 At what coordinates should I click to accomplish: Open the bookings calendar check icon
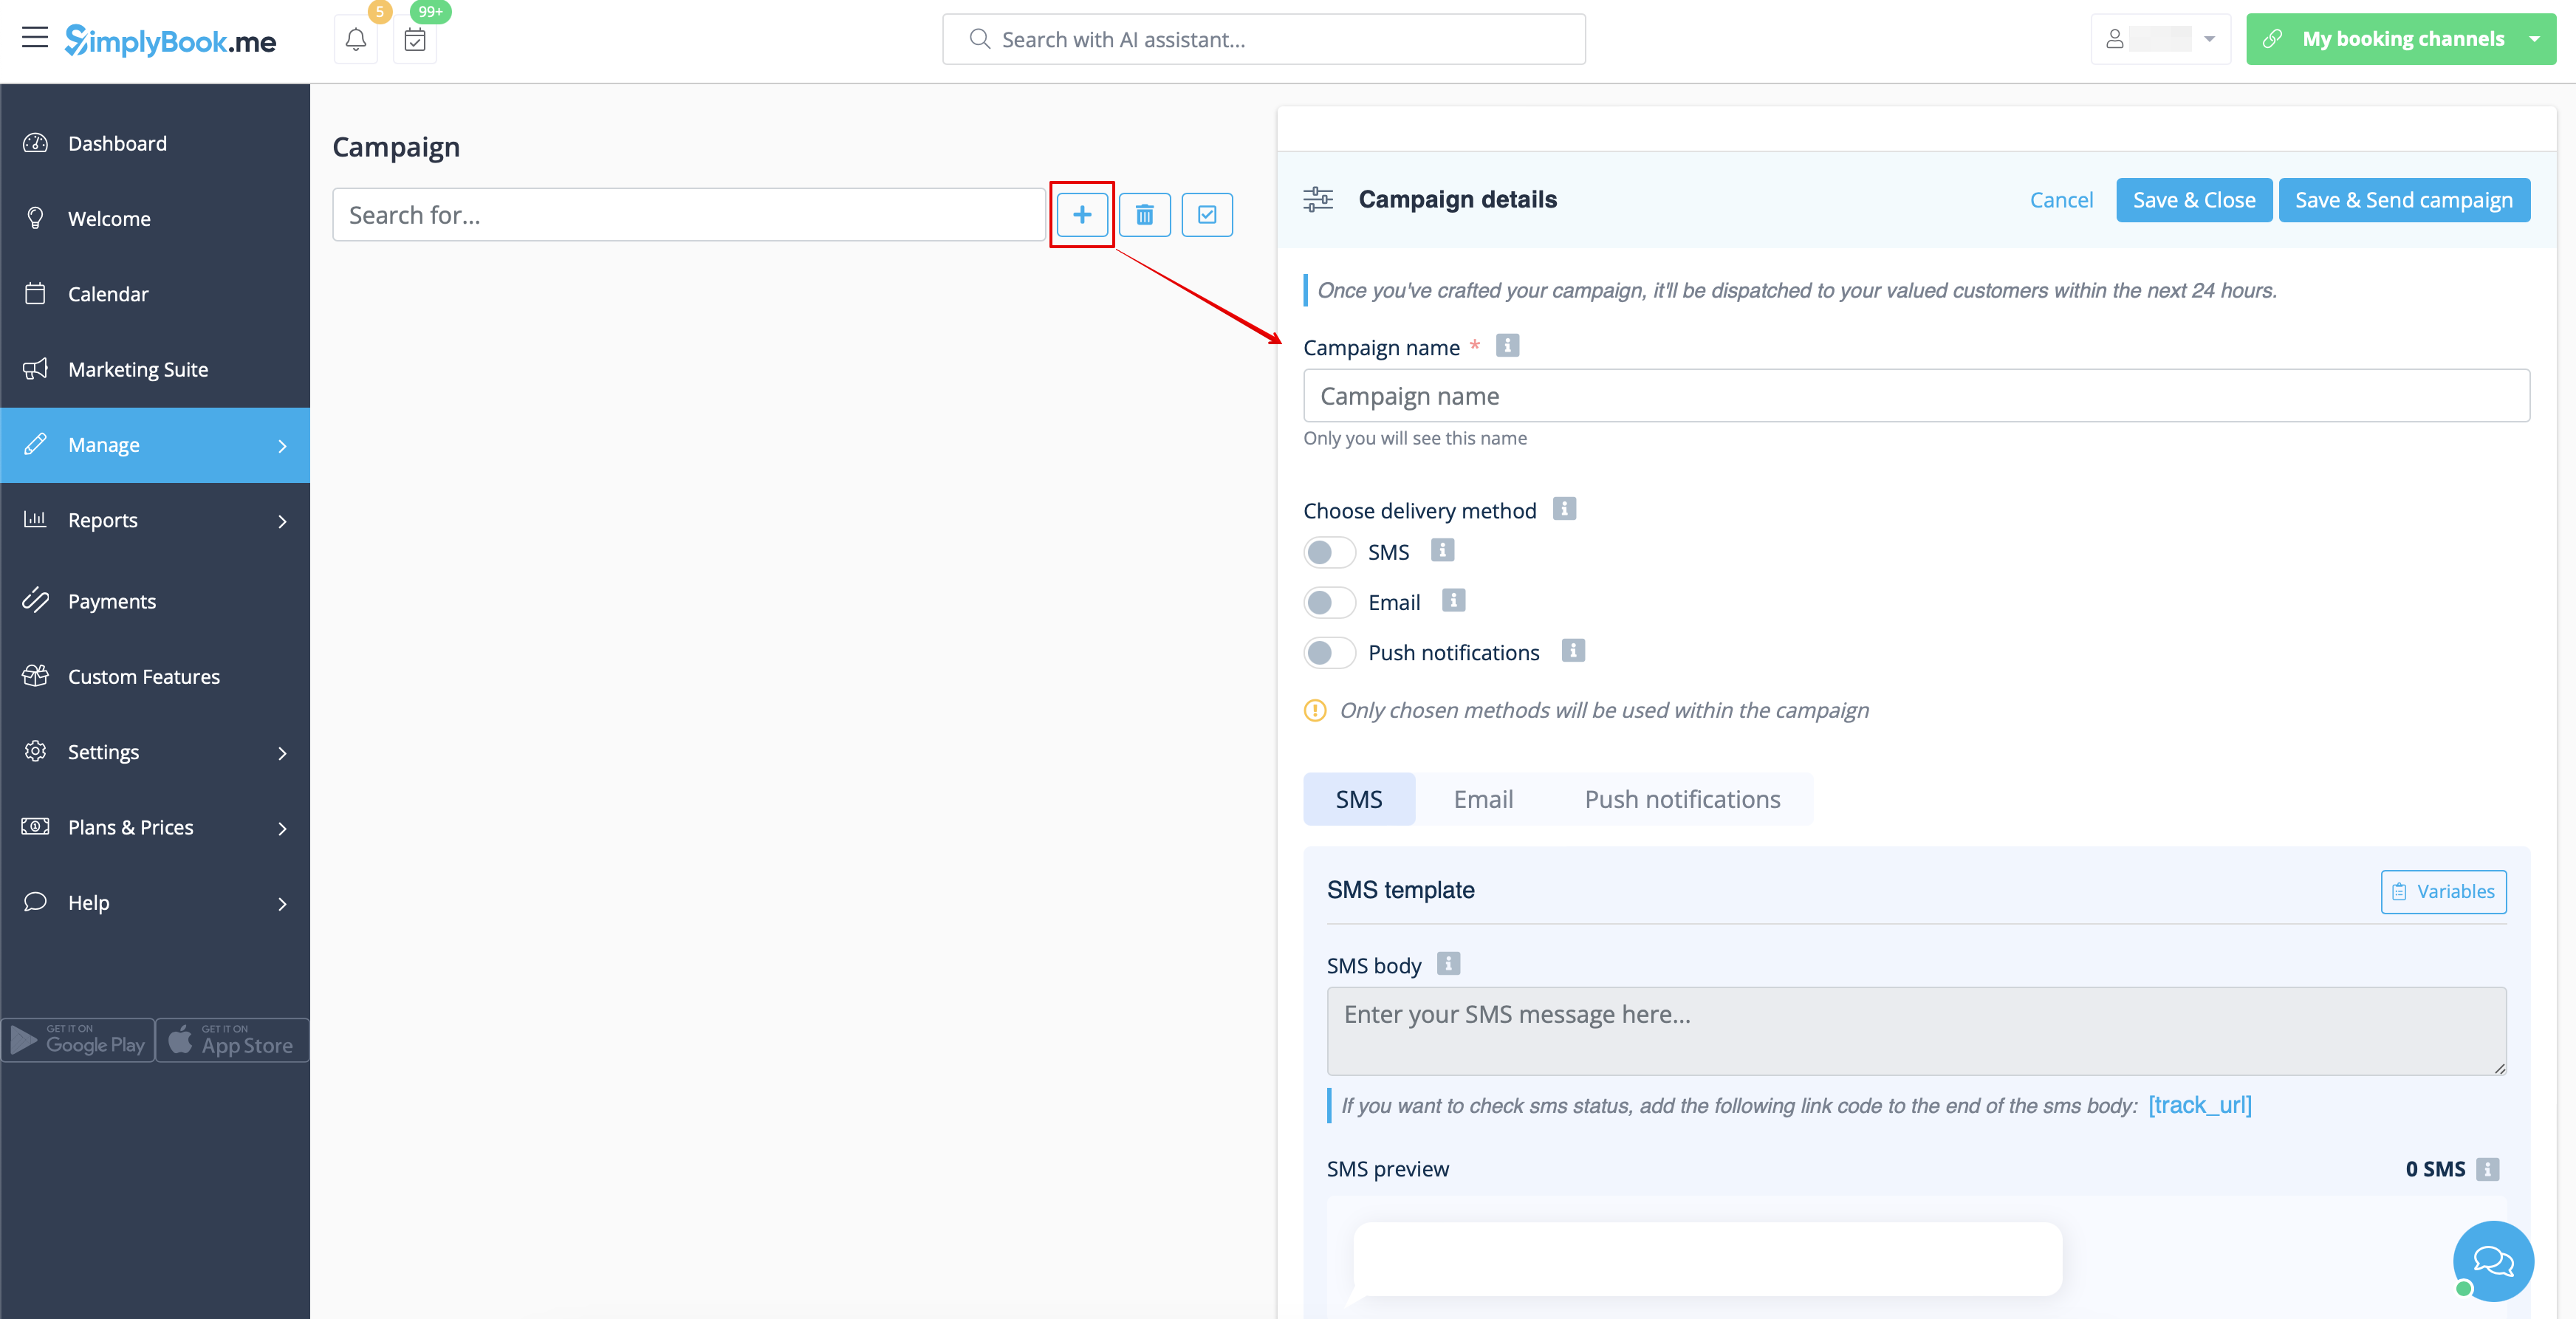pos(415,40)
